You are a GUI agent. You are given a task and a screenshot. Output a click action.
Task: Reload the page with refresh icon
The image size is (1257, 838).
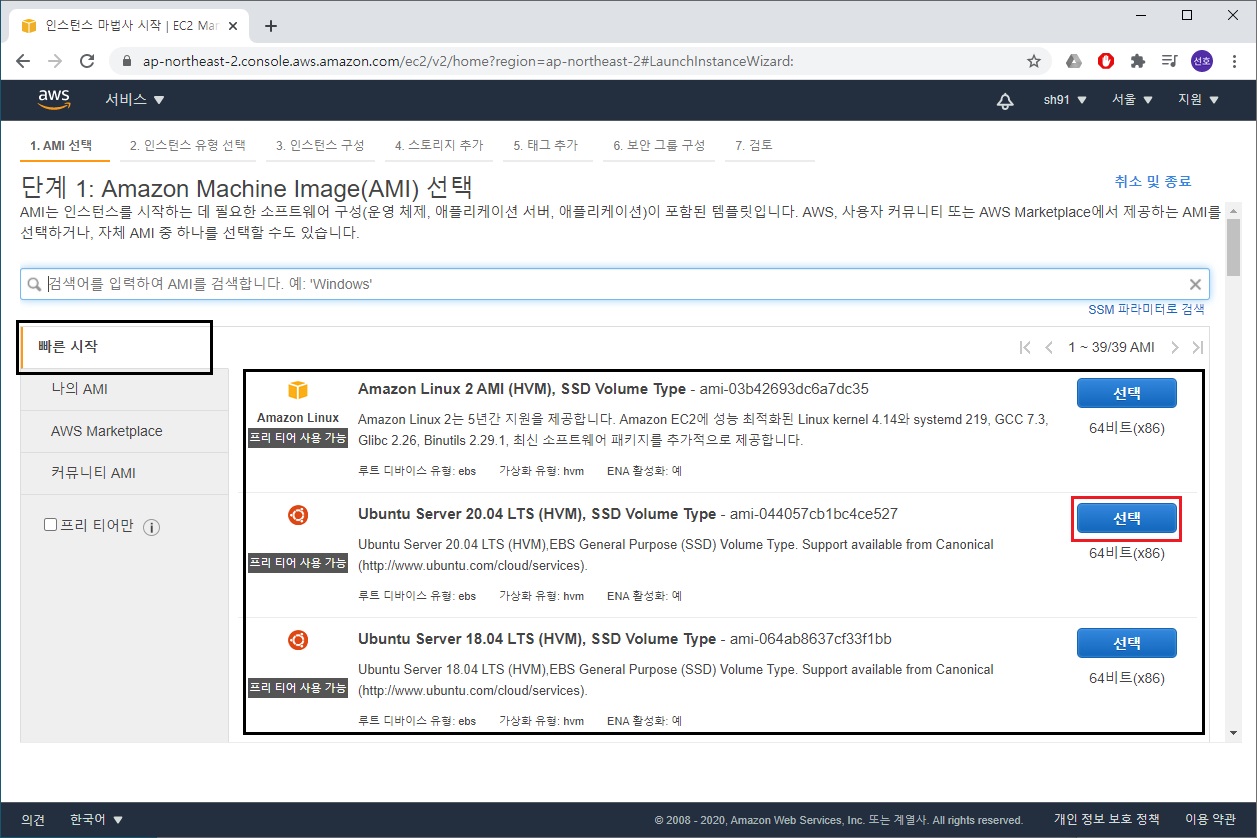tap(87, 61)
